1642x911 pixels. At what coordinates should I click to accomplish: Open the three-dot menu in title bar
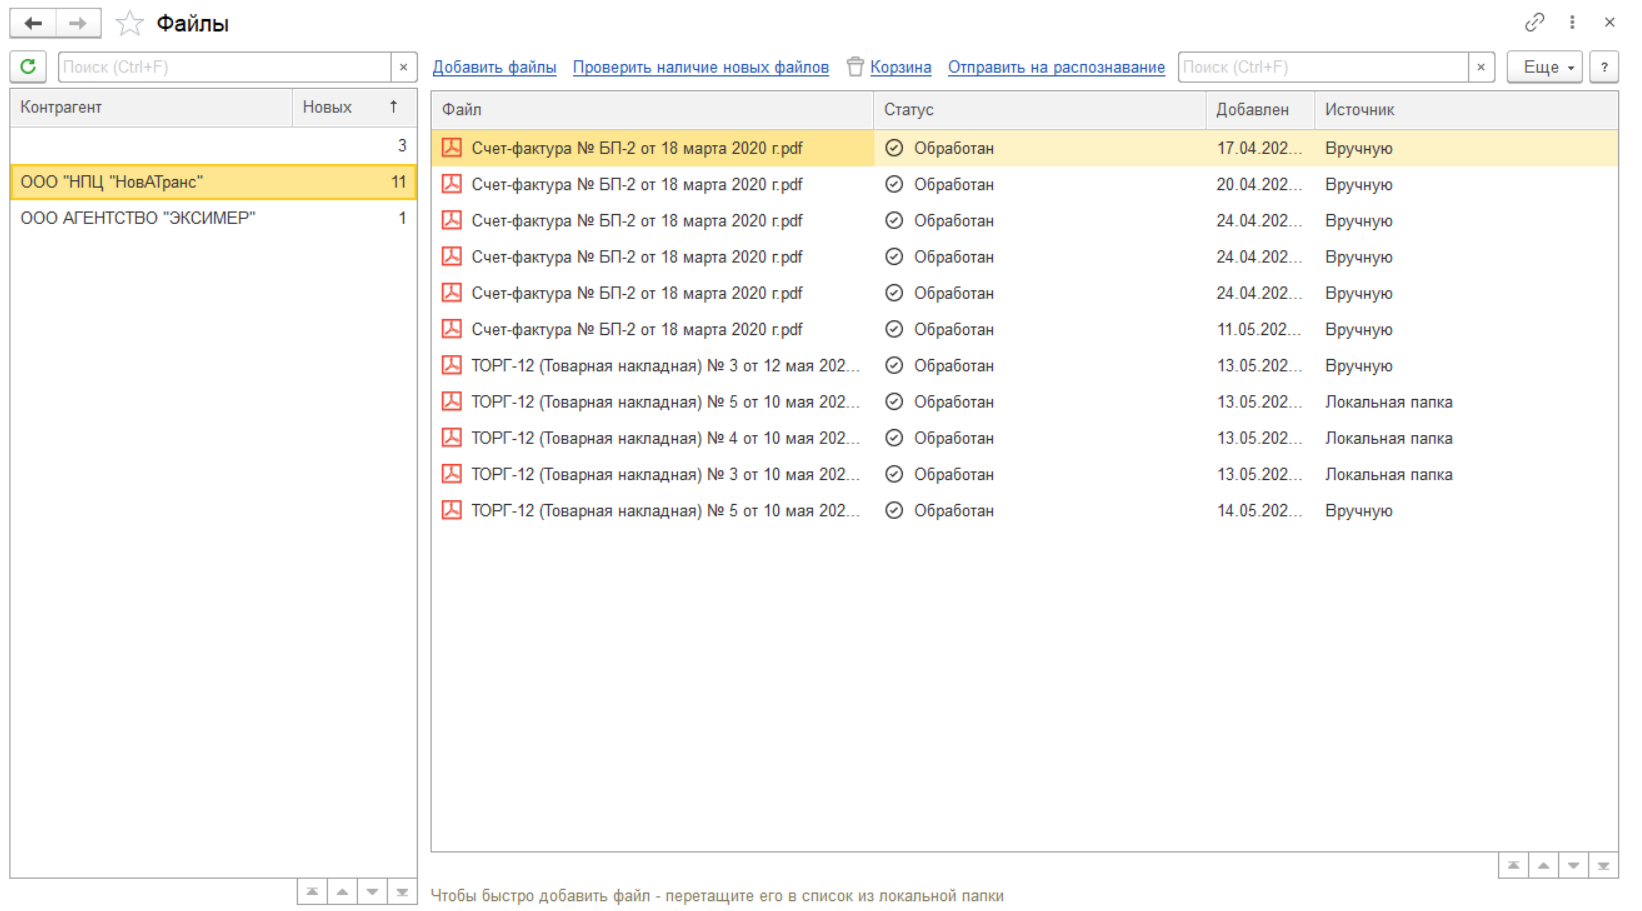click(1572, 22)
